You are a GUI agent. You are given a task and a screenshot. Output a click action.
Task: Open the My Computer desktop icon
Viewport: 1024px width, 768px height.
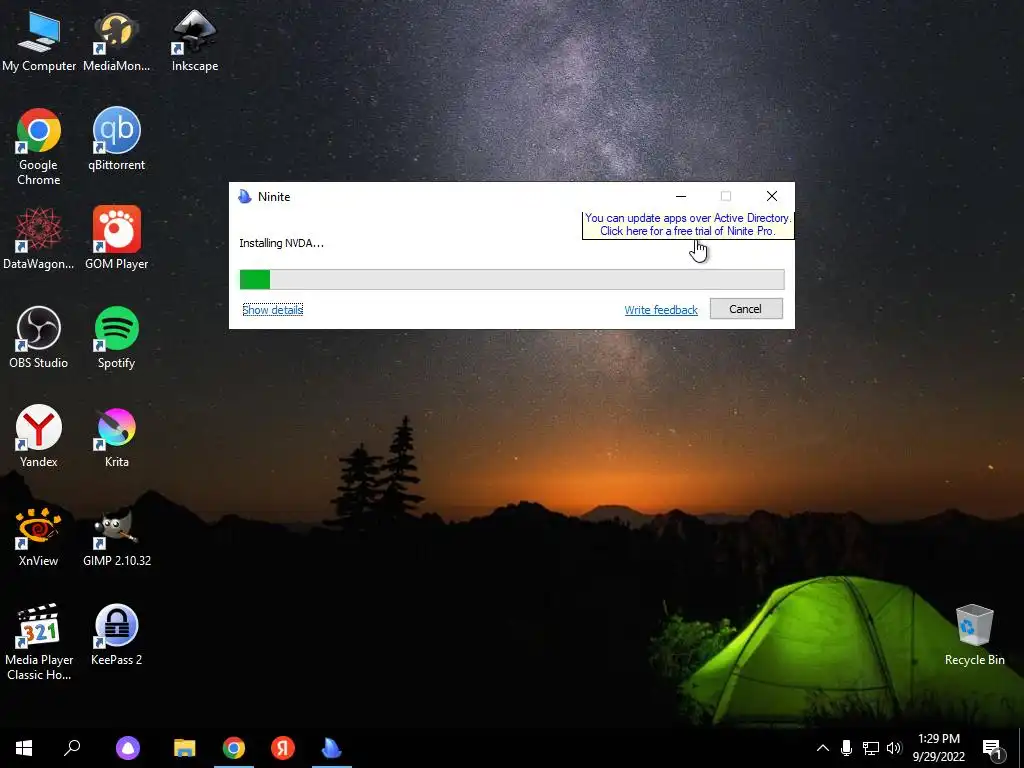pyautogui.click(x=39, y=40)
